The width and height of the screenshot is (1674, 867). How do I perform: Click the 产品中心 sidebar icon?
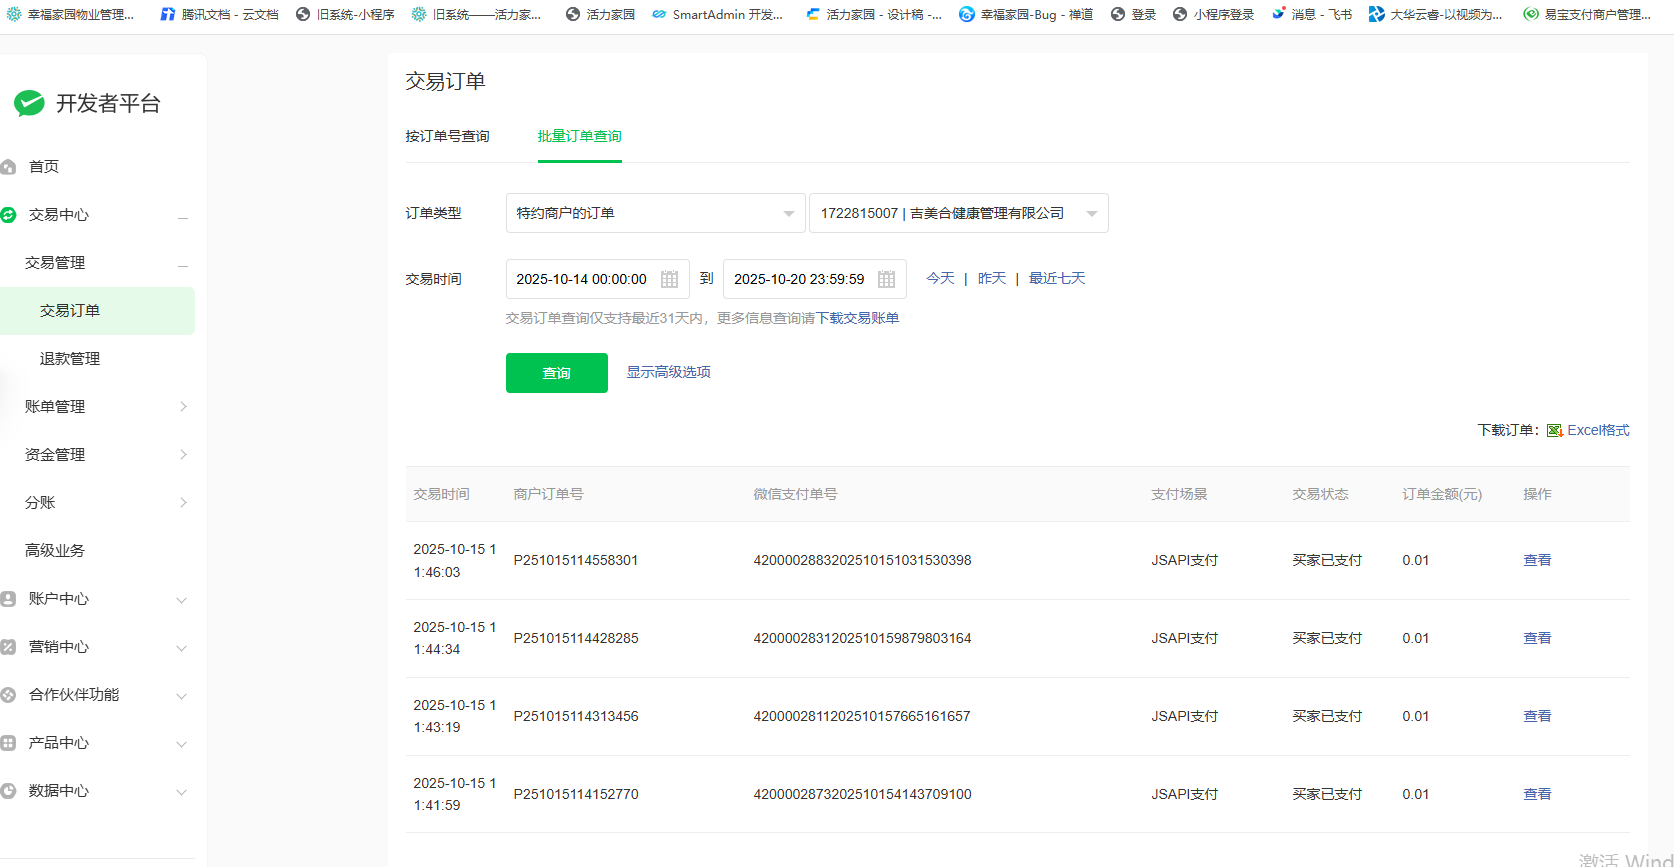[x=8, y=743]
